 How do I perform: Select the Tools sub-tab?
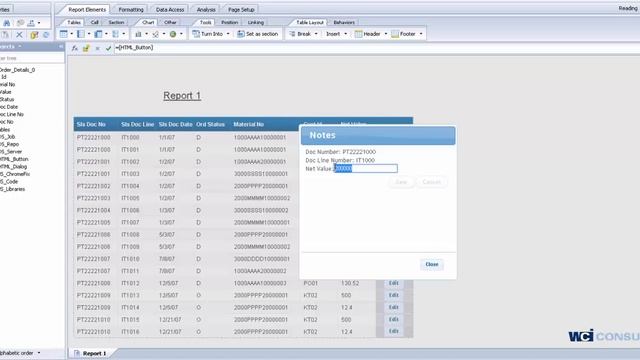(205, 22)
